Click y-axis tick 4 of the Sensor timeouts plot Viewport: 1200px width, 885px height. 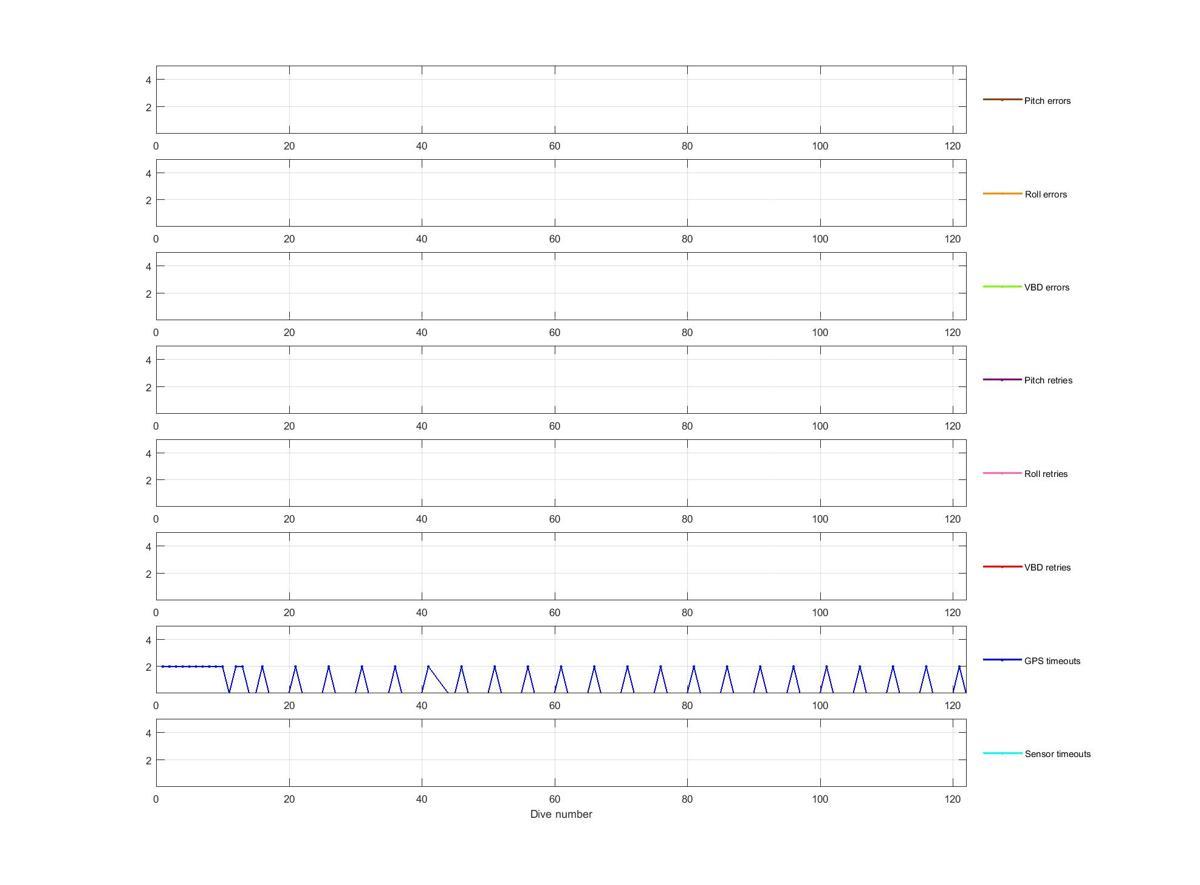pos(148,733)
